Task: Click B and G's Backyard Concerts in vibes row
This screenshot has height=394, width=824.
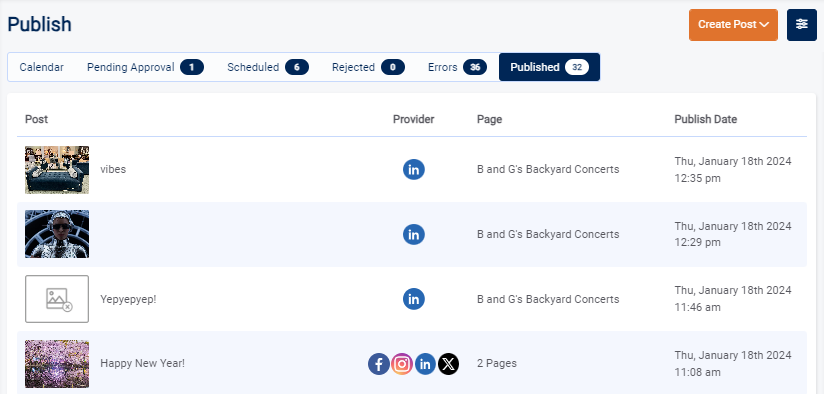Action: pos(548,170)
